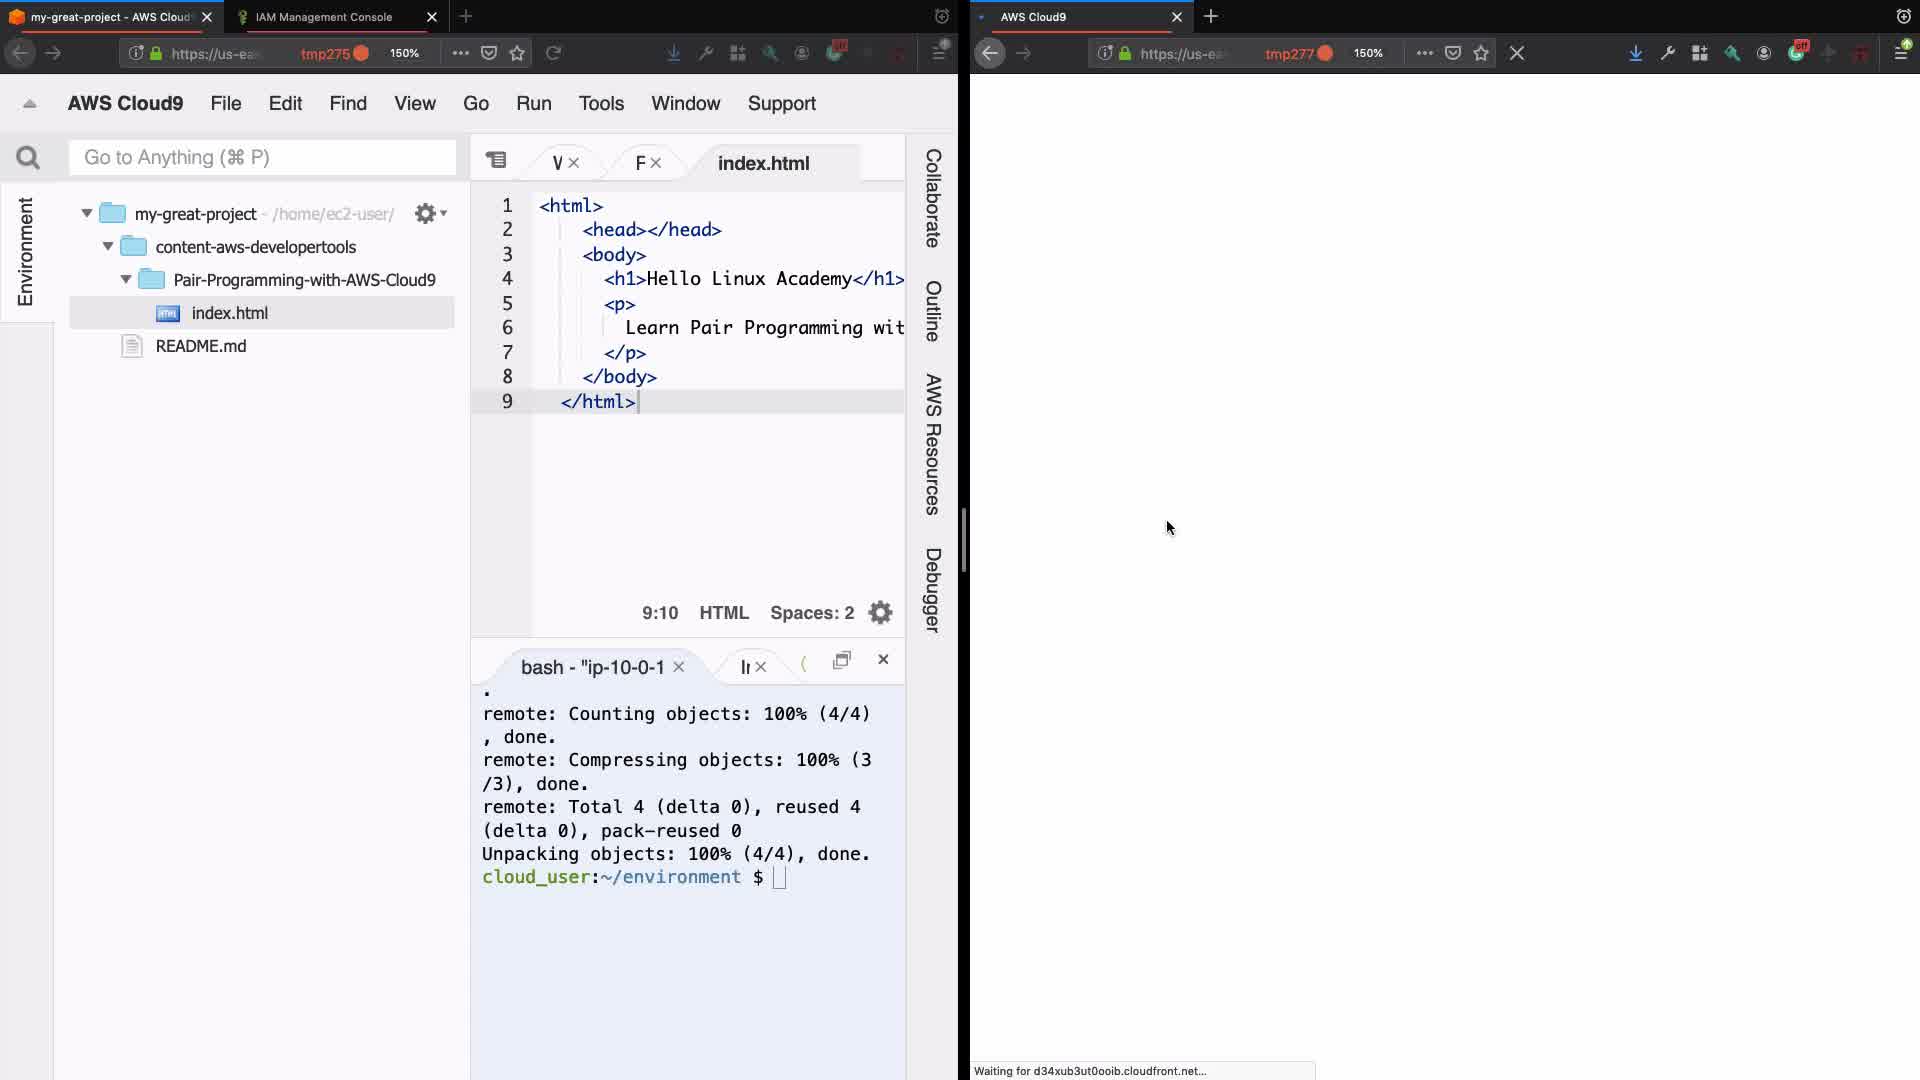This screenshot has height=1080, width=1920.
Task: Open the Run menu
Action: click(533, 104)
